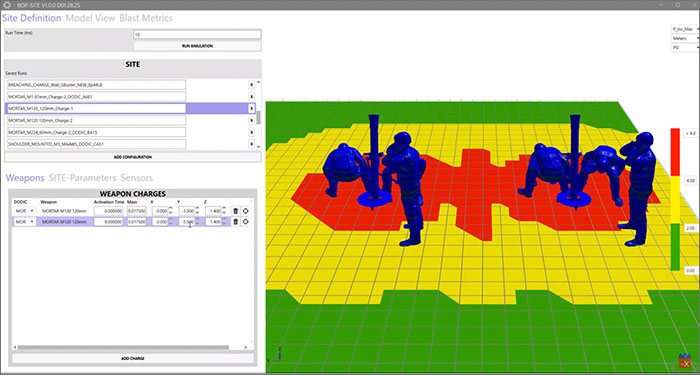Decrease Y value on first charge row
Screen dimensions: 700x375
[x=198, y=212]
